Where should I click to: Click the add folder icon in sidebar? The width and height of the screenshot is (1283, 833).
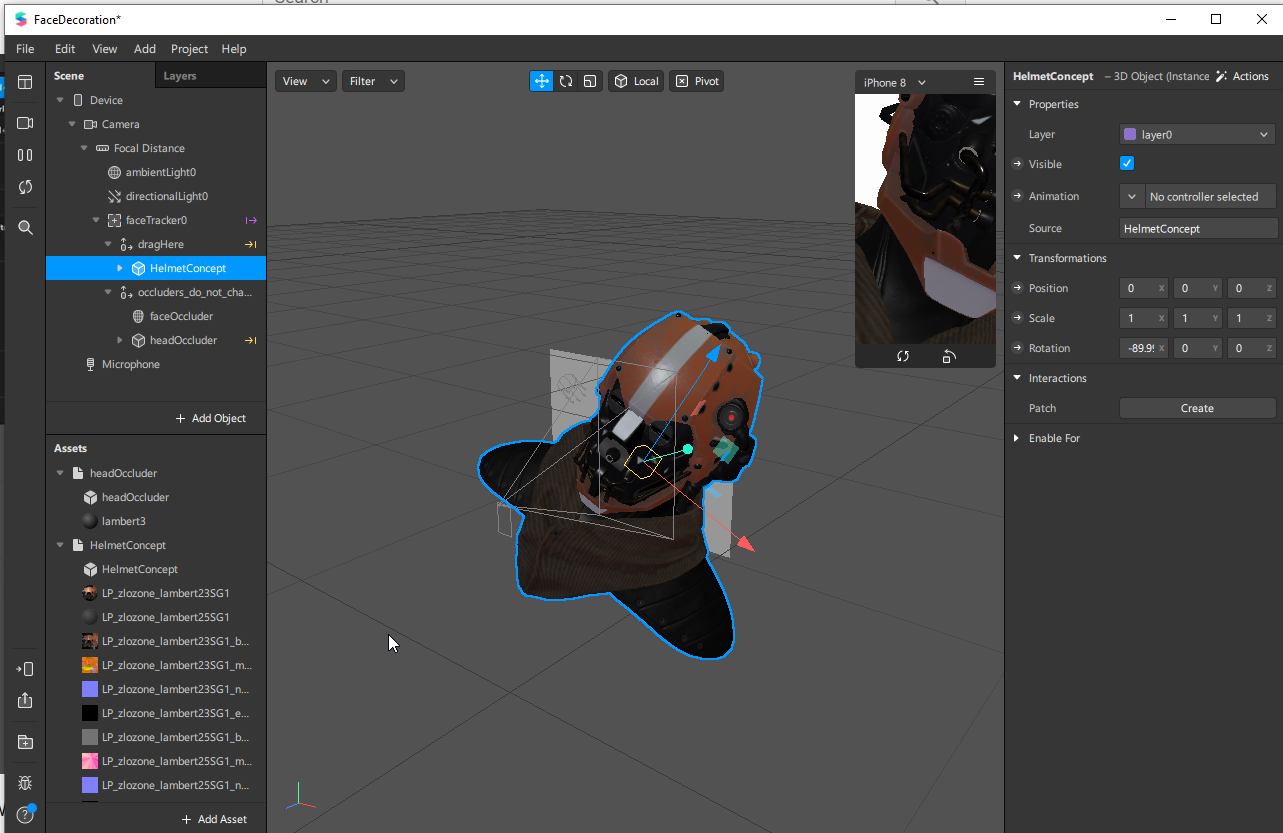coord(25,742)
